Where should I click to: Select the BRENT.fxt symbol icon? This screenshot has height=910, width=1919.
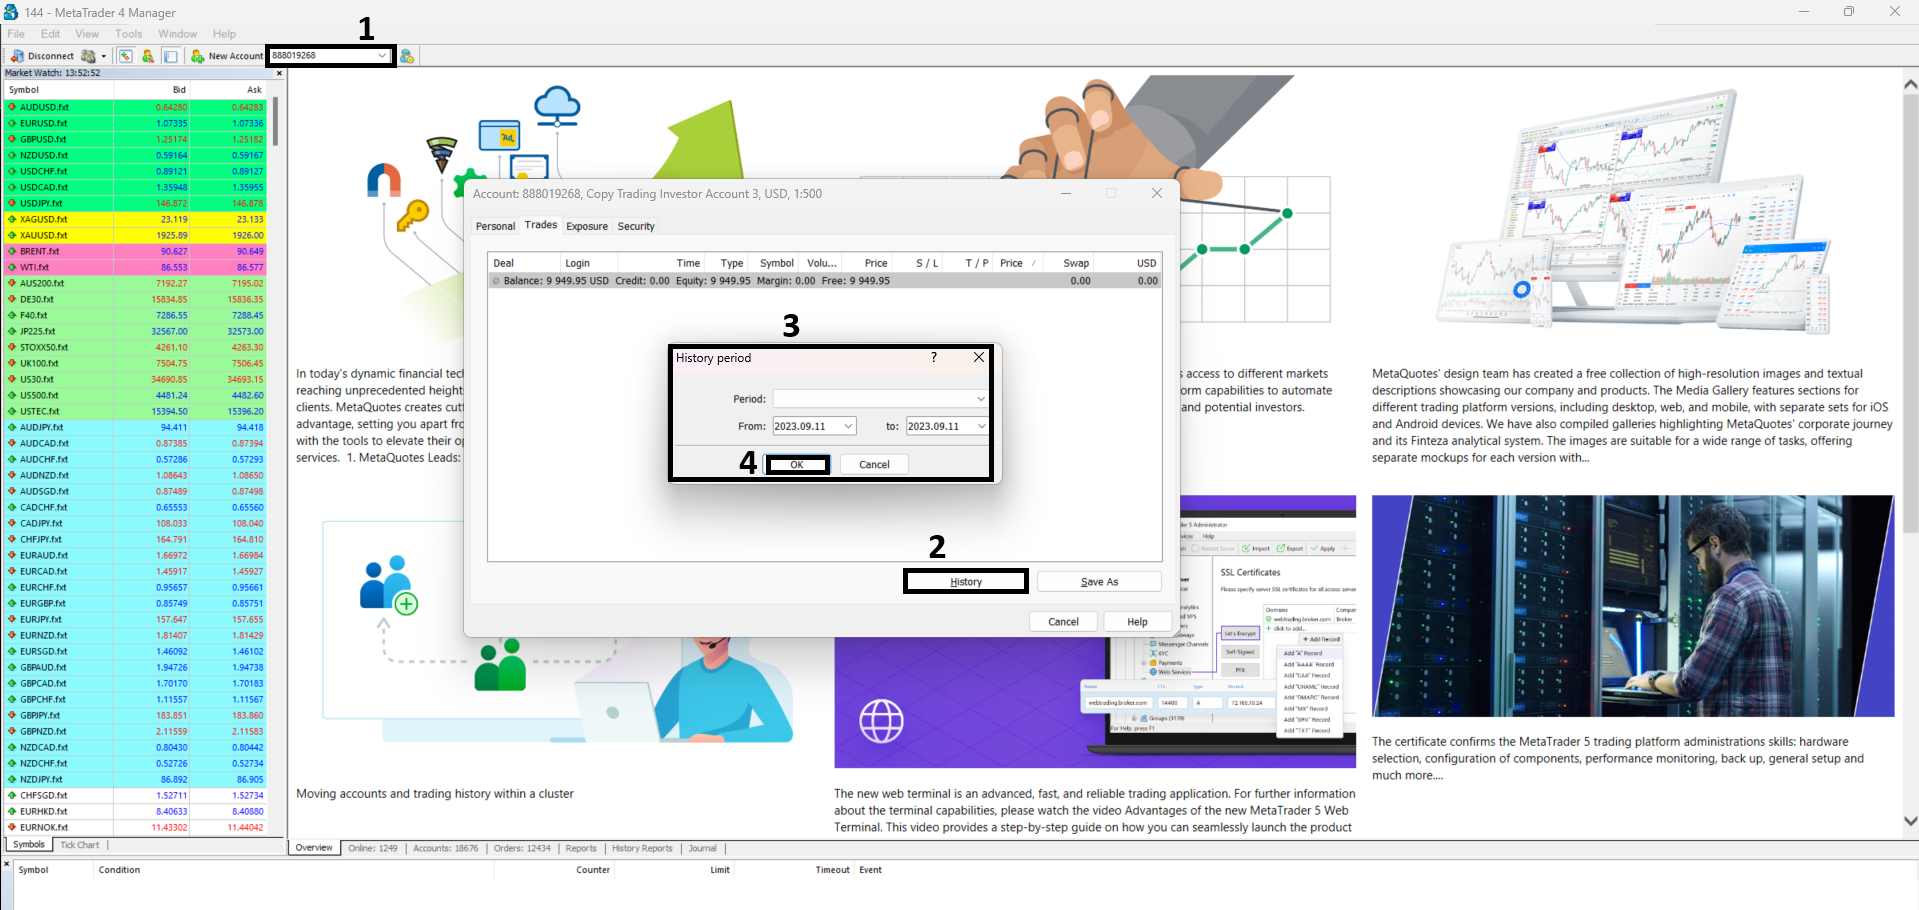(12, 251)
